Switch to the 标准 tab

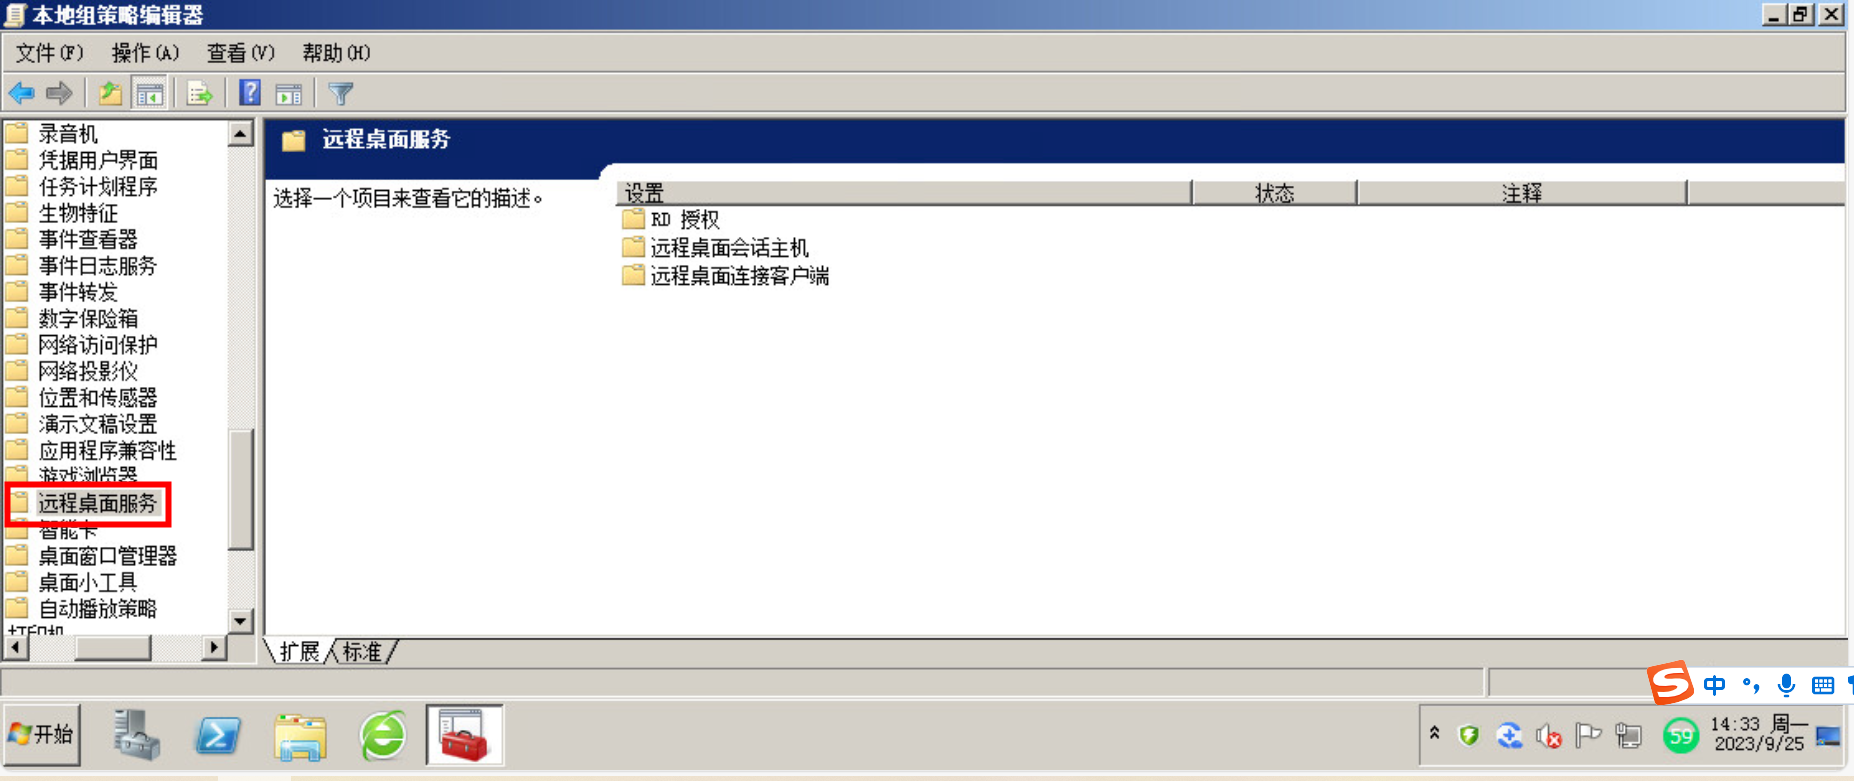coord(362,652)
